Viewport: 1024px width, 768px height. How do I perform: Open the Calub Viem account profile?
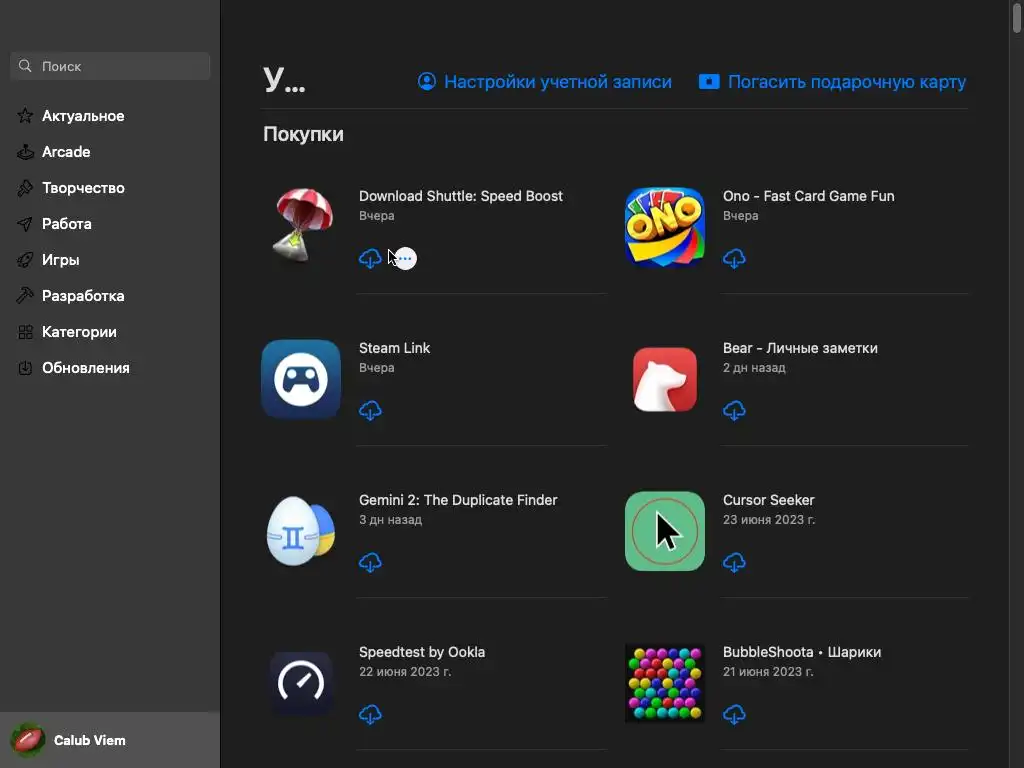tap(110, 741)
